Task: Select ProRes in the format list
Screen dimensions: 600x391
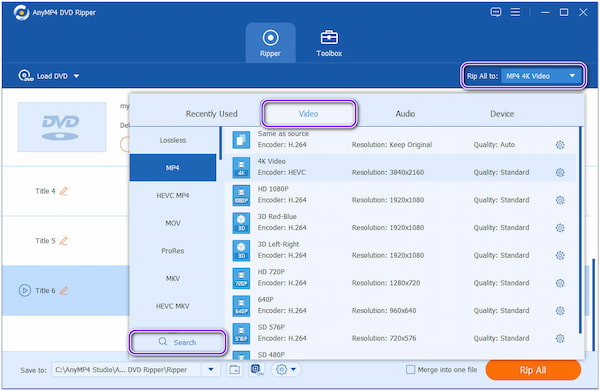Action: point(173,251)
